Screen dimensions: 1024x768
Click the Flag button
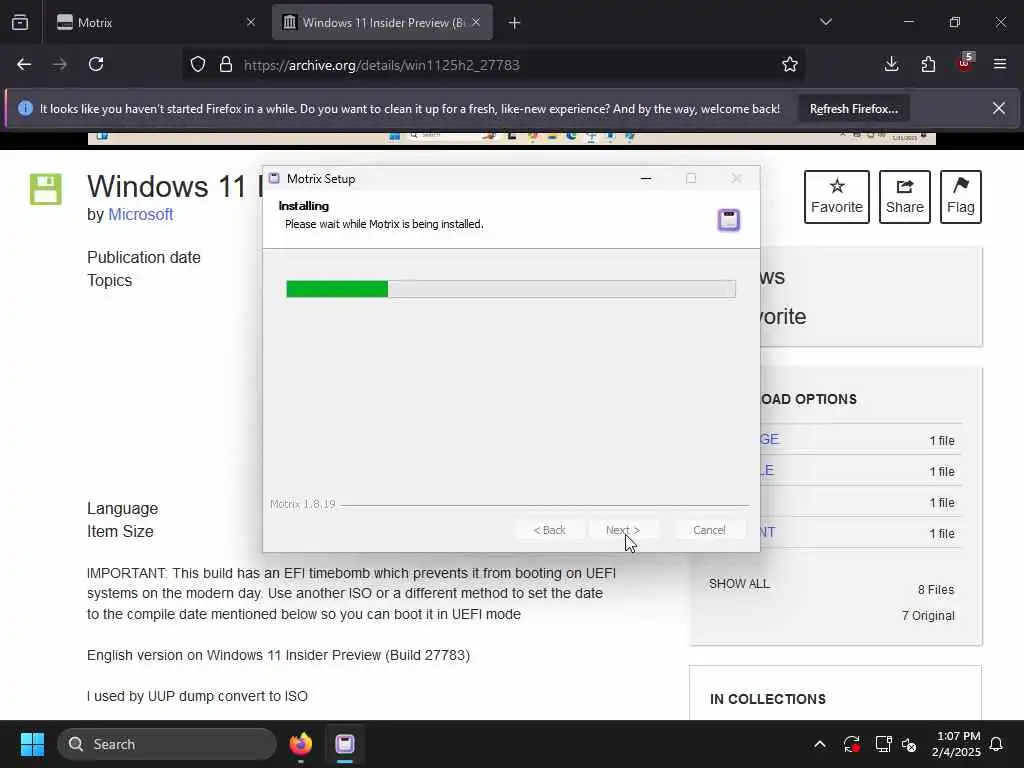point(961,197)
